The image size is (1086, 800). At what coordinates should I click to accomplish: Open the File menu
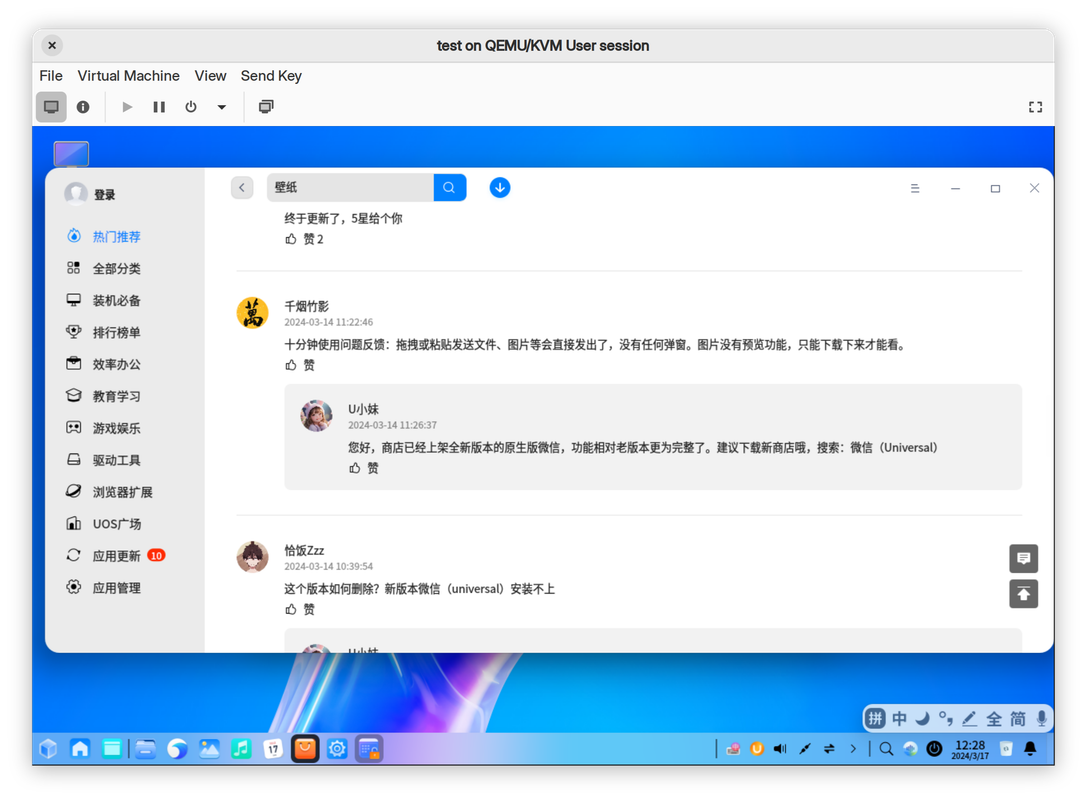coord(51,76)
